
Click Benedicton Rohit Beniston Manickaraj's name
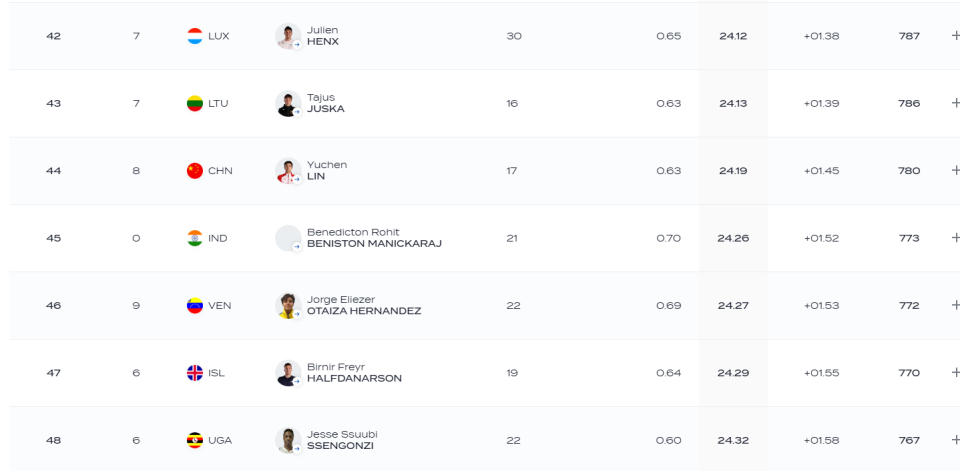click(x=374, y=238)
